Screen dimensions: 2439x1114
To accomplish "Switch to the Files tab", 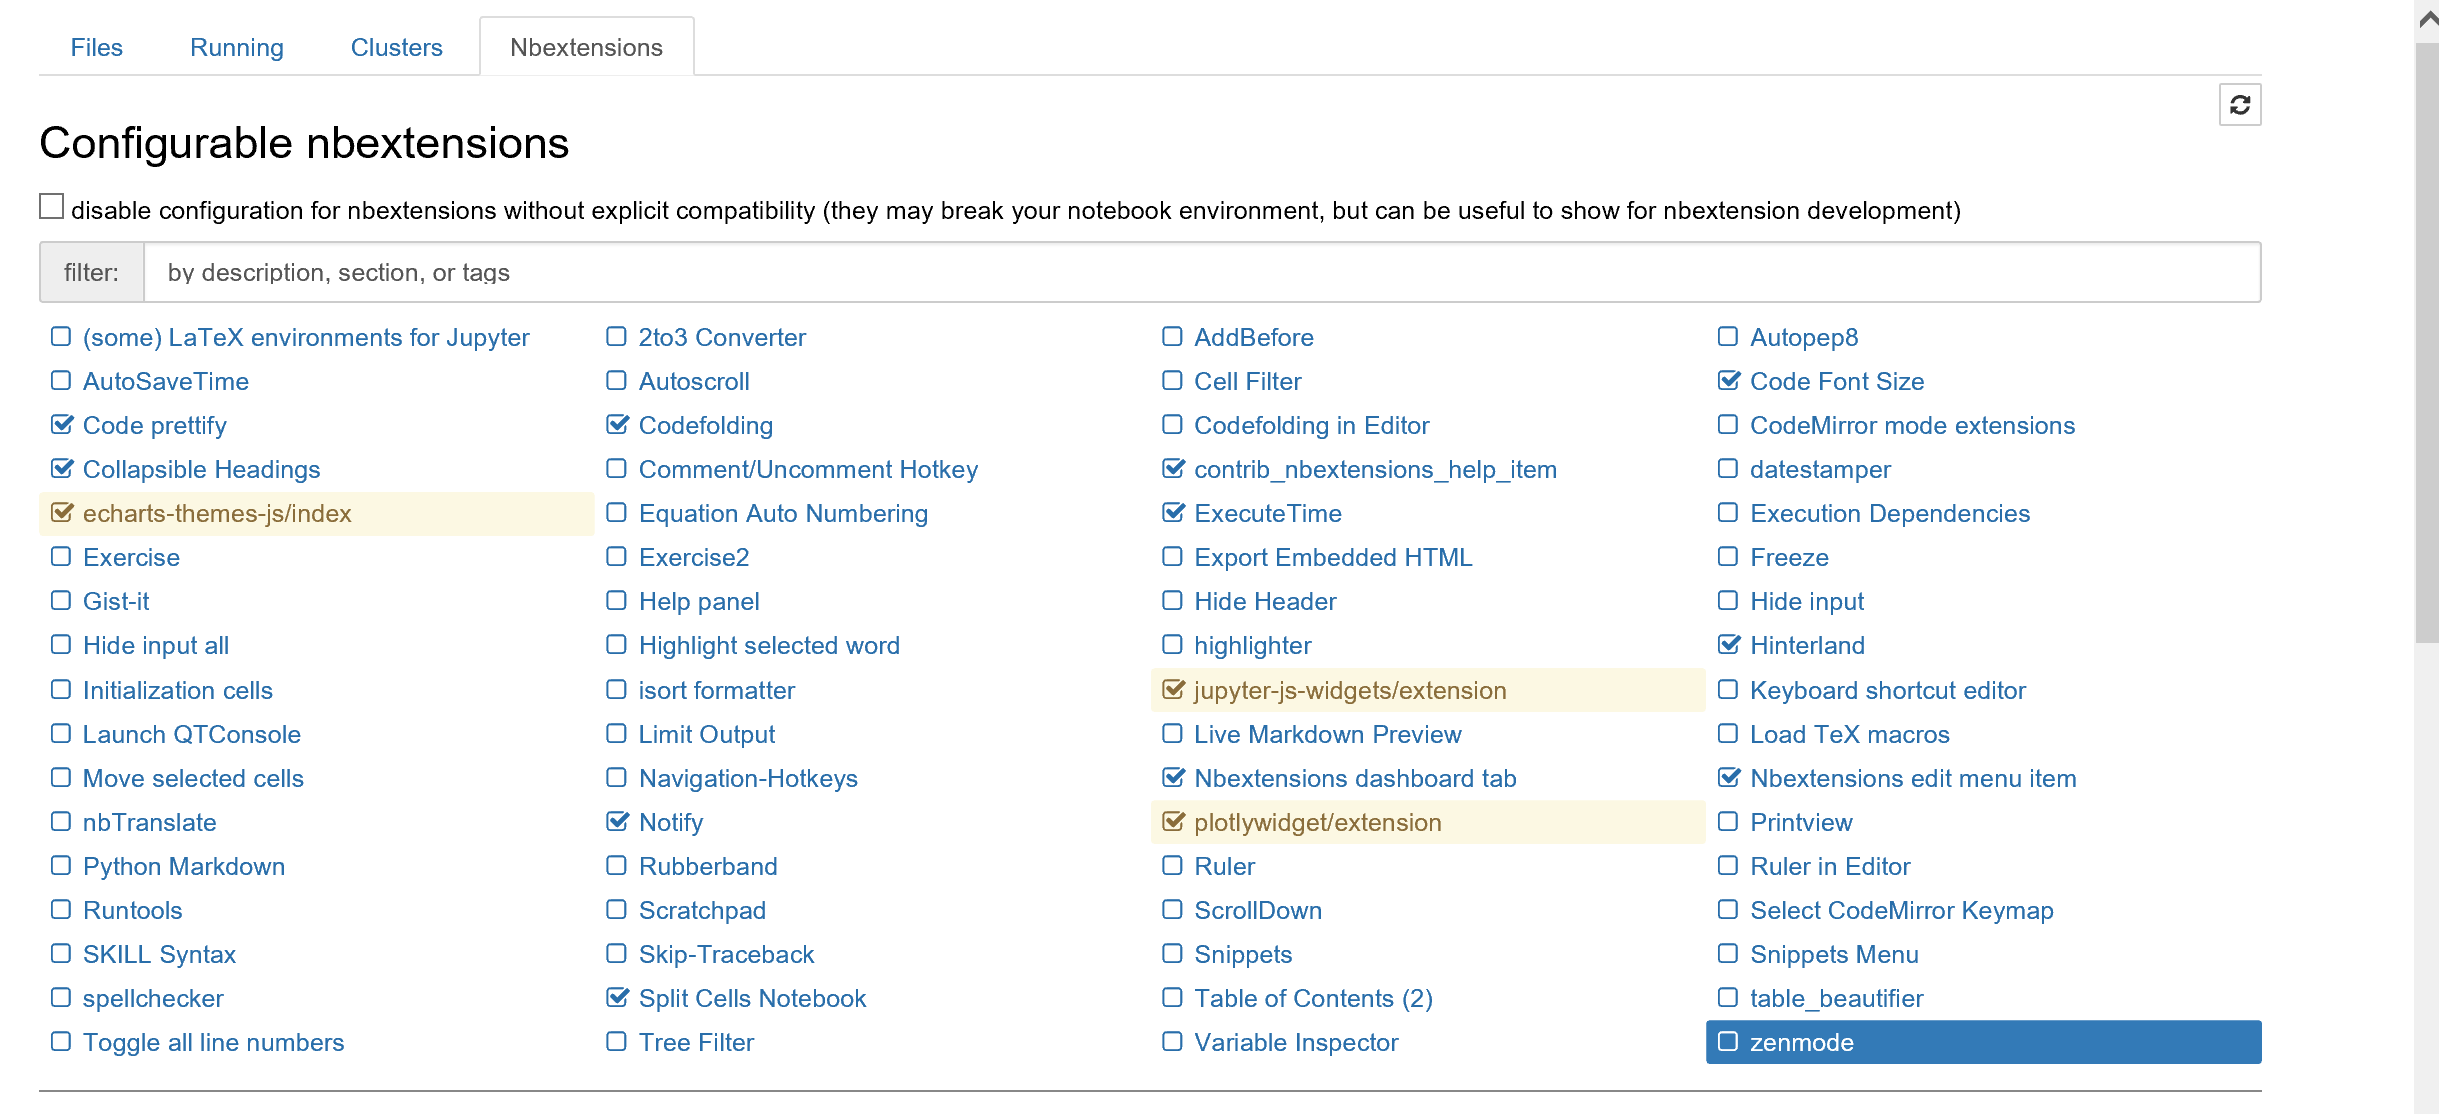I will click(x=95, y=47).
